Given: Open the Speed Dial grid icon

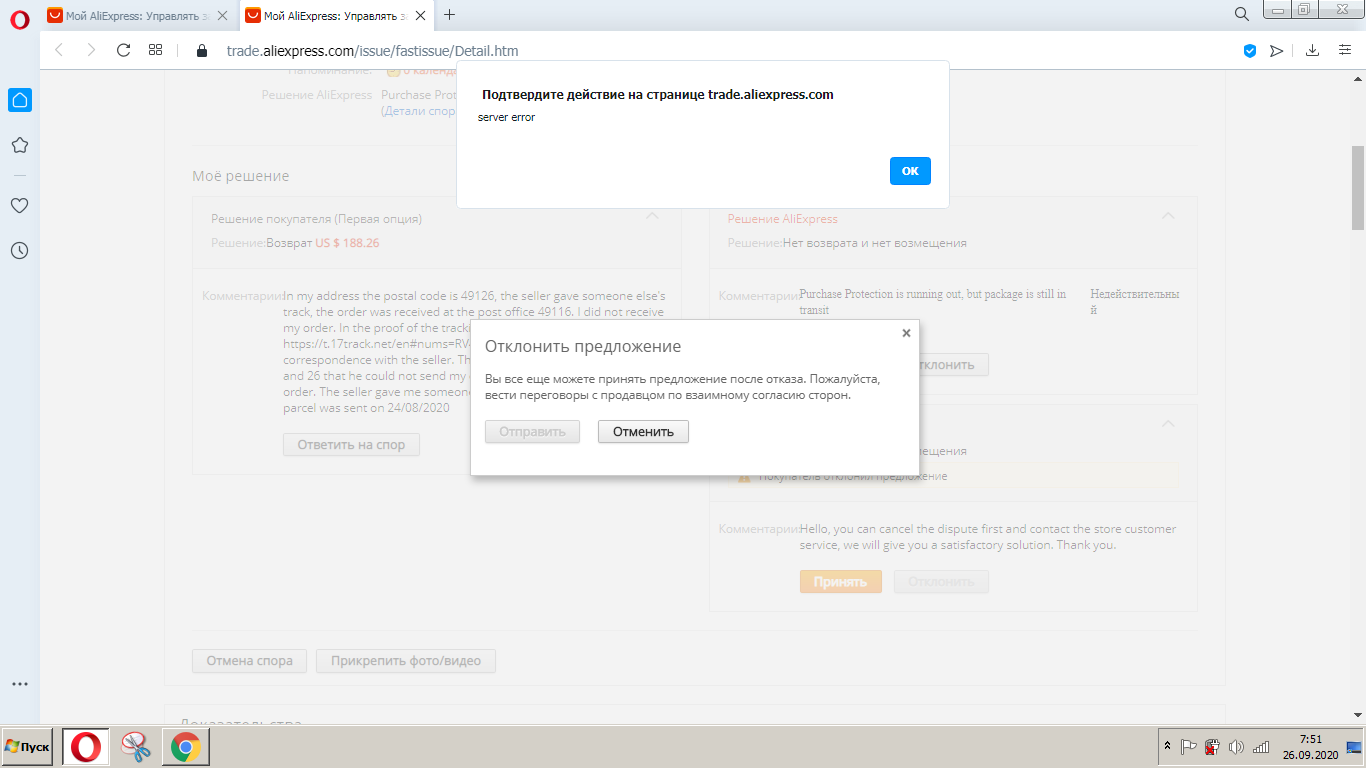Looking at the screenshot, I should pyautogui.click(x=155, y=50).
